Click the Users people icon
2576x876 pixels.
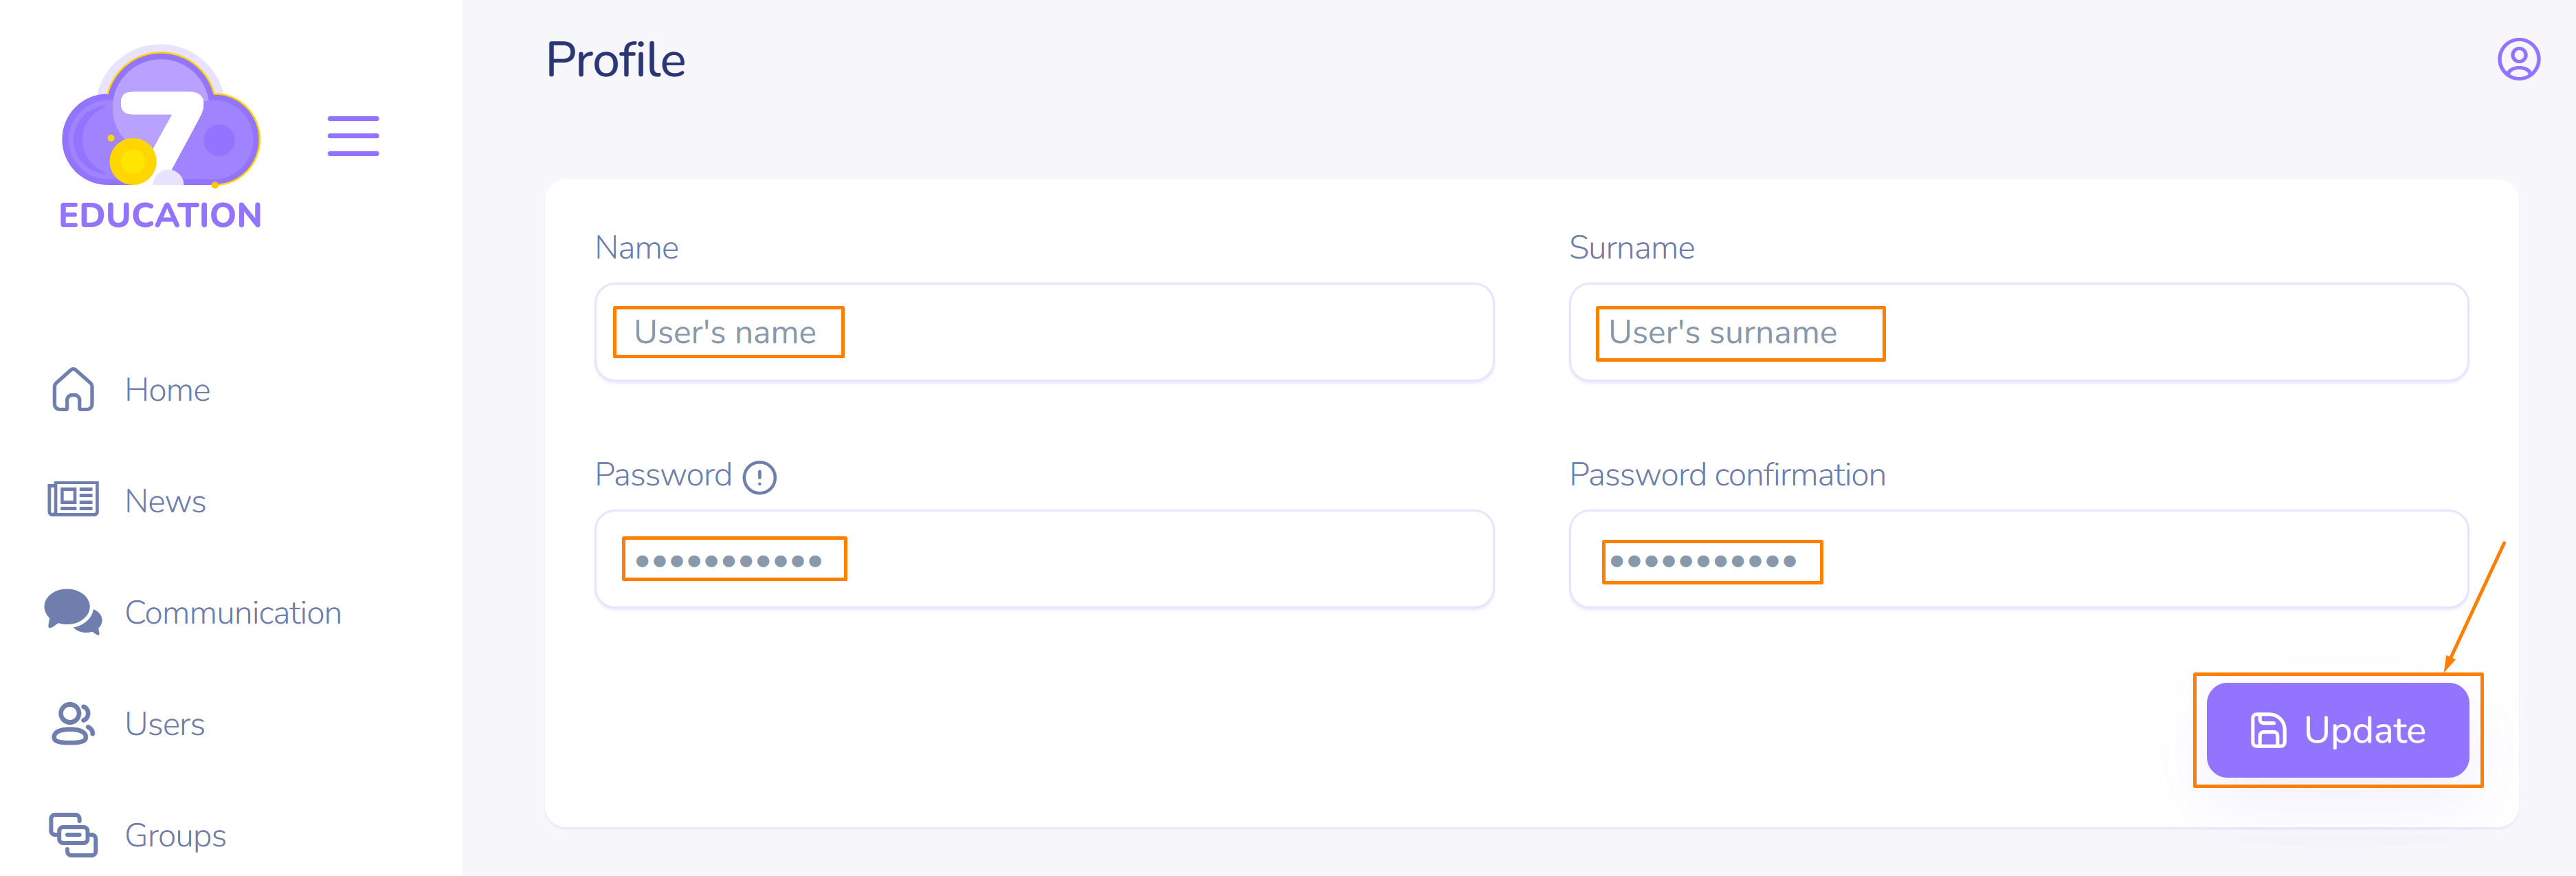73,723
